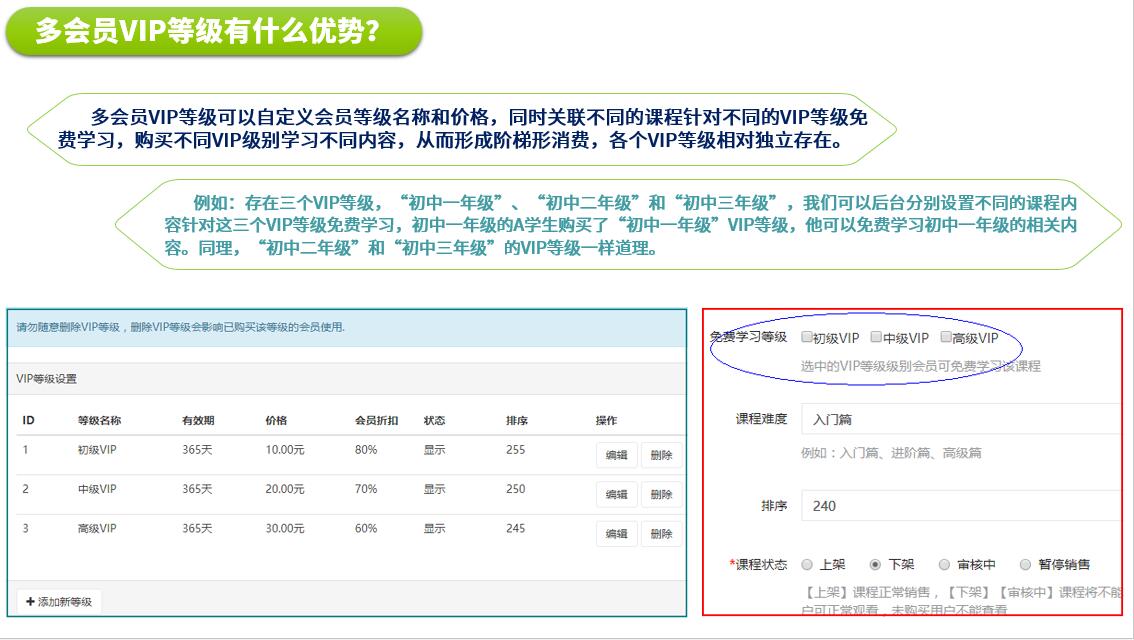Click the 排序 column header in VIP table

(x=516, y=420)
